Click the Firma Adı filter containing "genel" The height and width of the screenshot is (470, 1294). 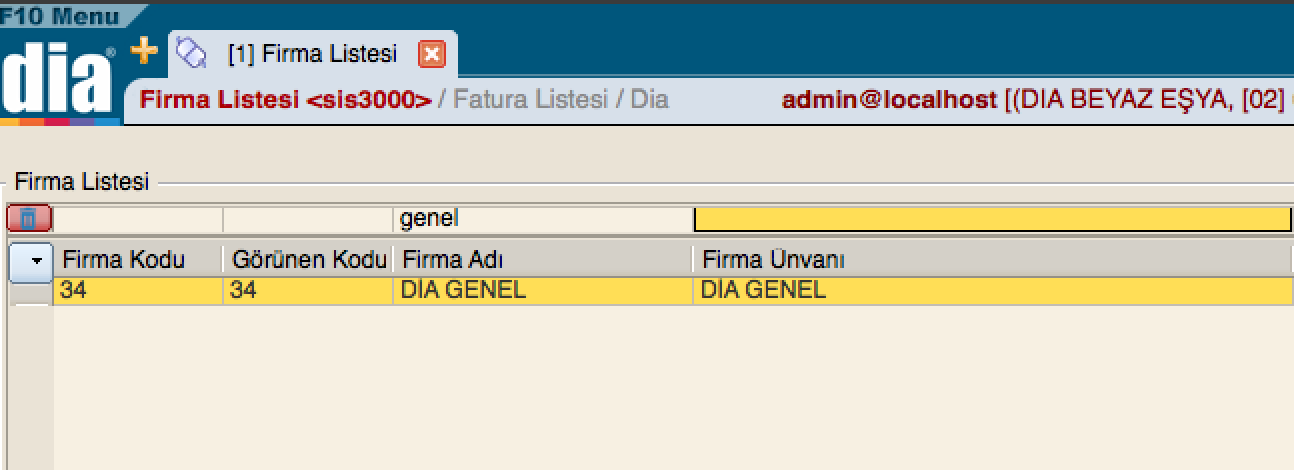coord(543,218)
